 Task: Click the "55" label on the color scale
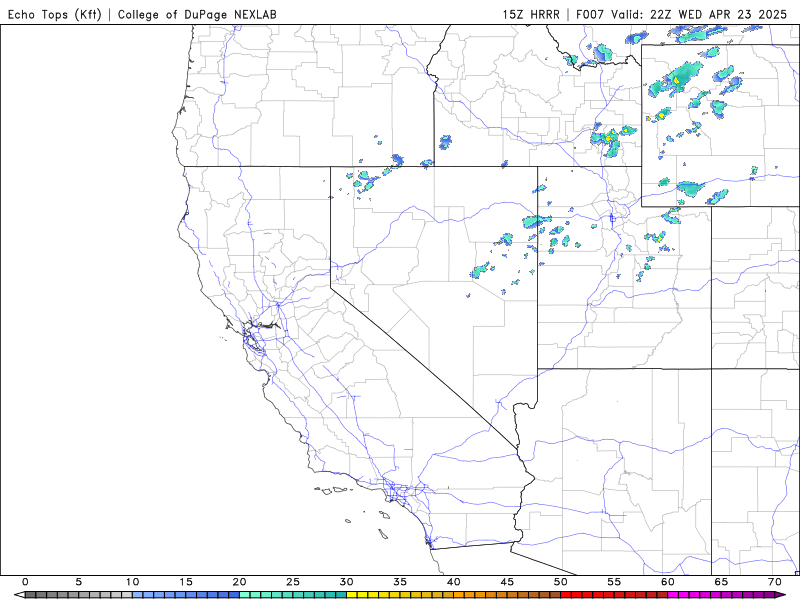[x=614, y=582]
